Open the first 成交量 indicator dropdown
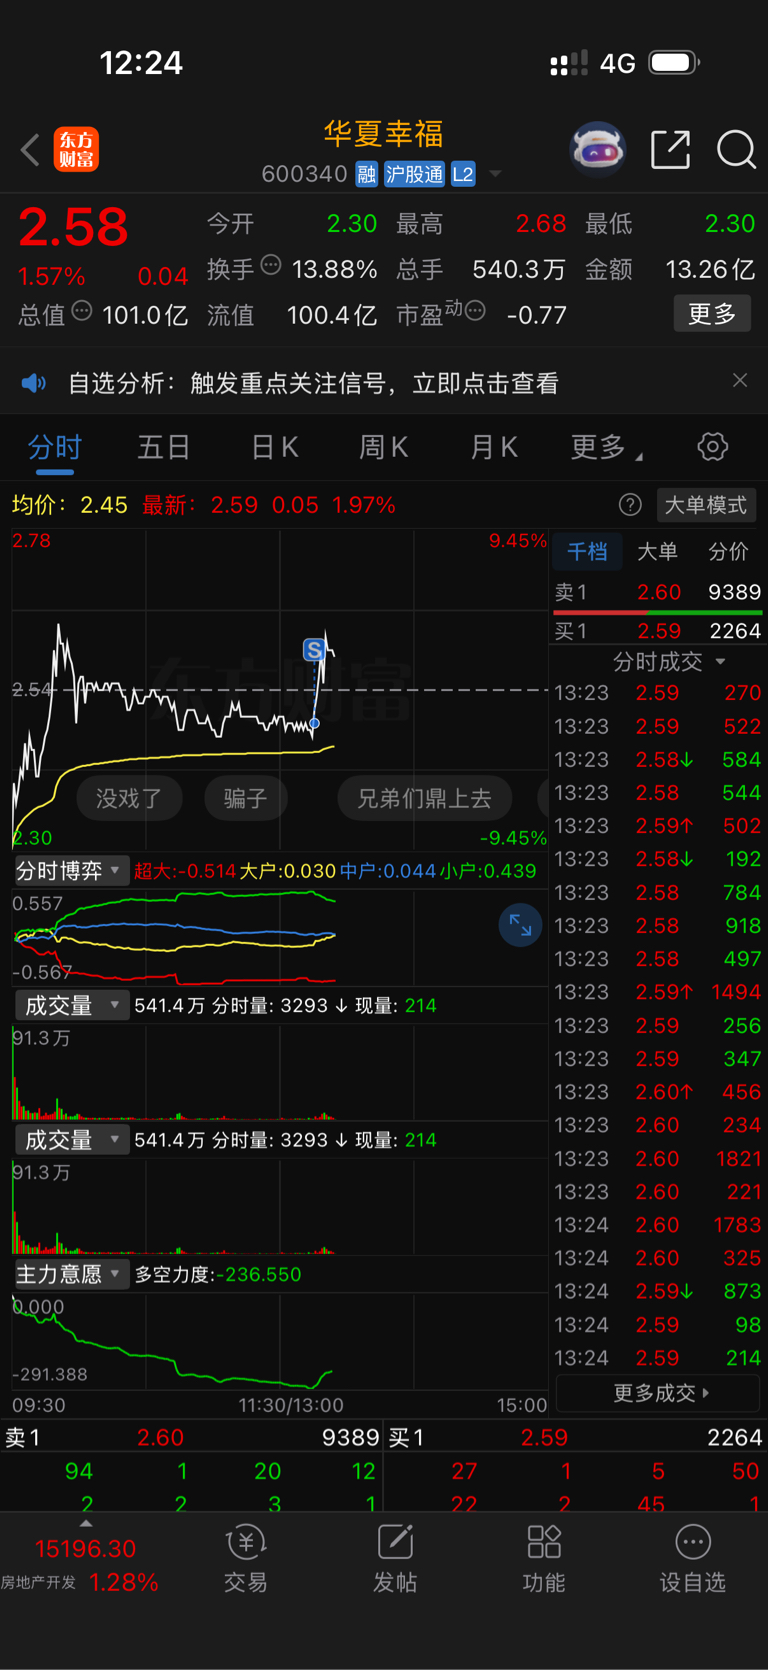 tap(71, 1005)
